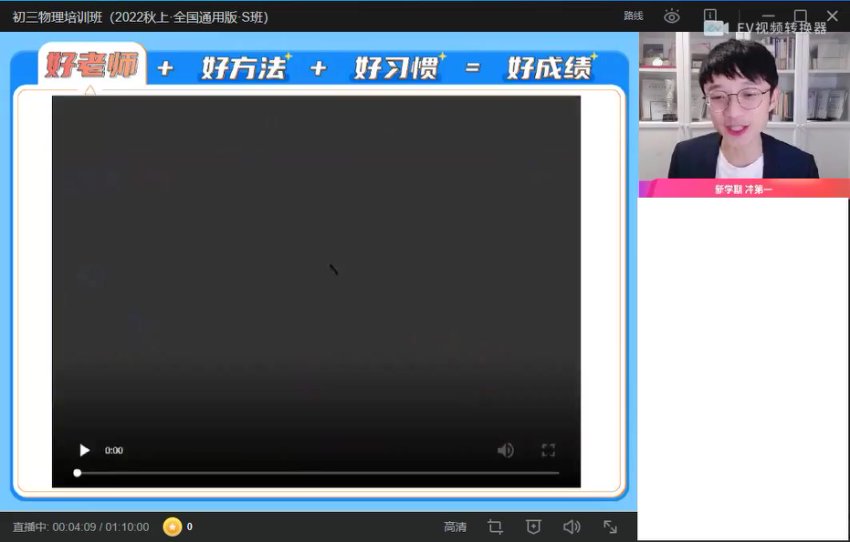Image resolution: width=850 pixels, height=542 pixels.
Task: Click the gold coin icon
Action: coord(172,527)
